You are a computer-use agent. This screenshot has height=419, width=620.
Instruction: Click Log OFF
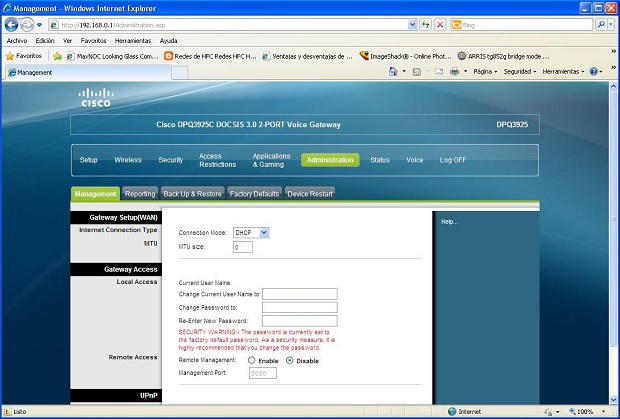pyautogui.click(x=453, y=160)
